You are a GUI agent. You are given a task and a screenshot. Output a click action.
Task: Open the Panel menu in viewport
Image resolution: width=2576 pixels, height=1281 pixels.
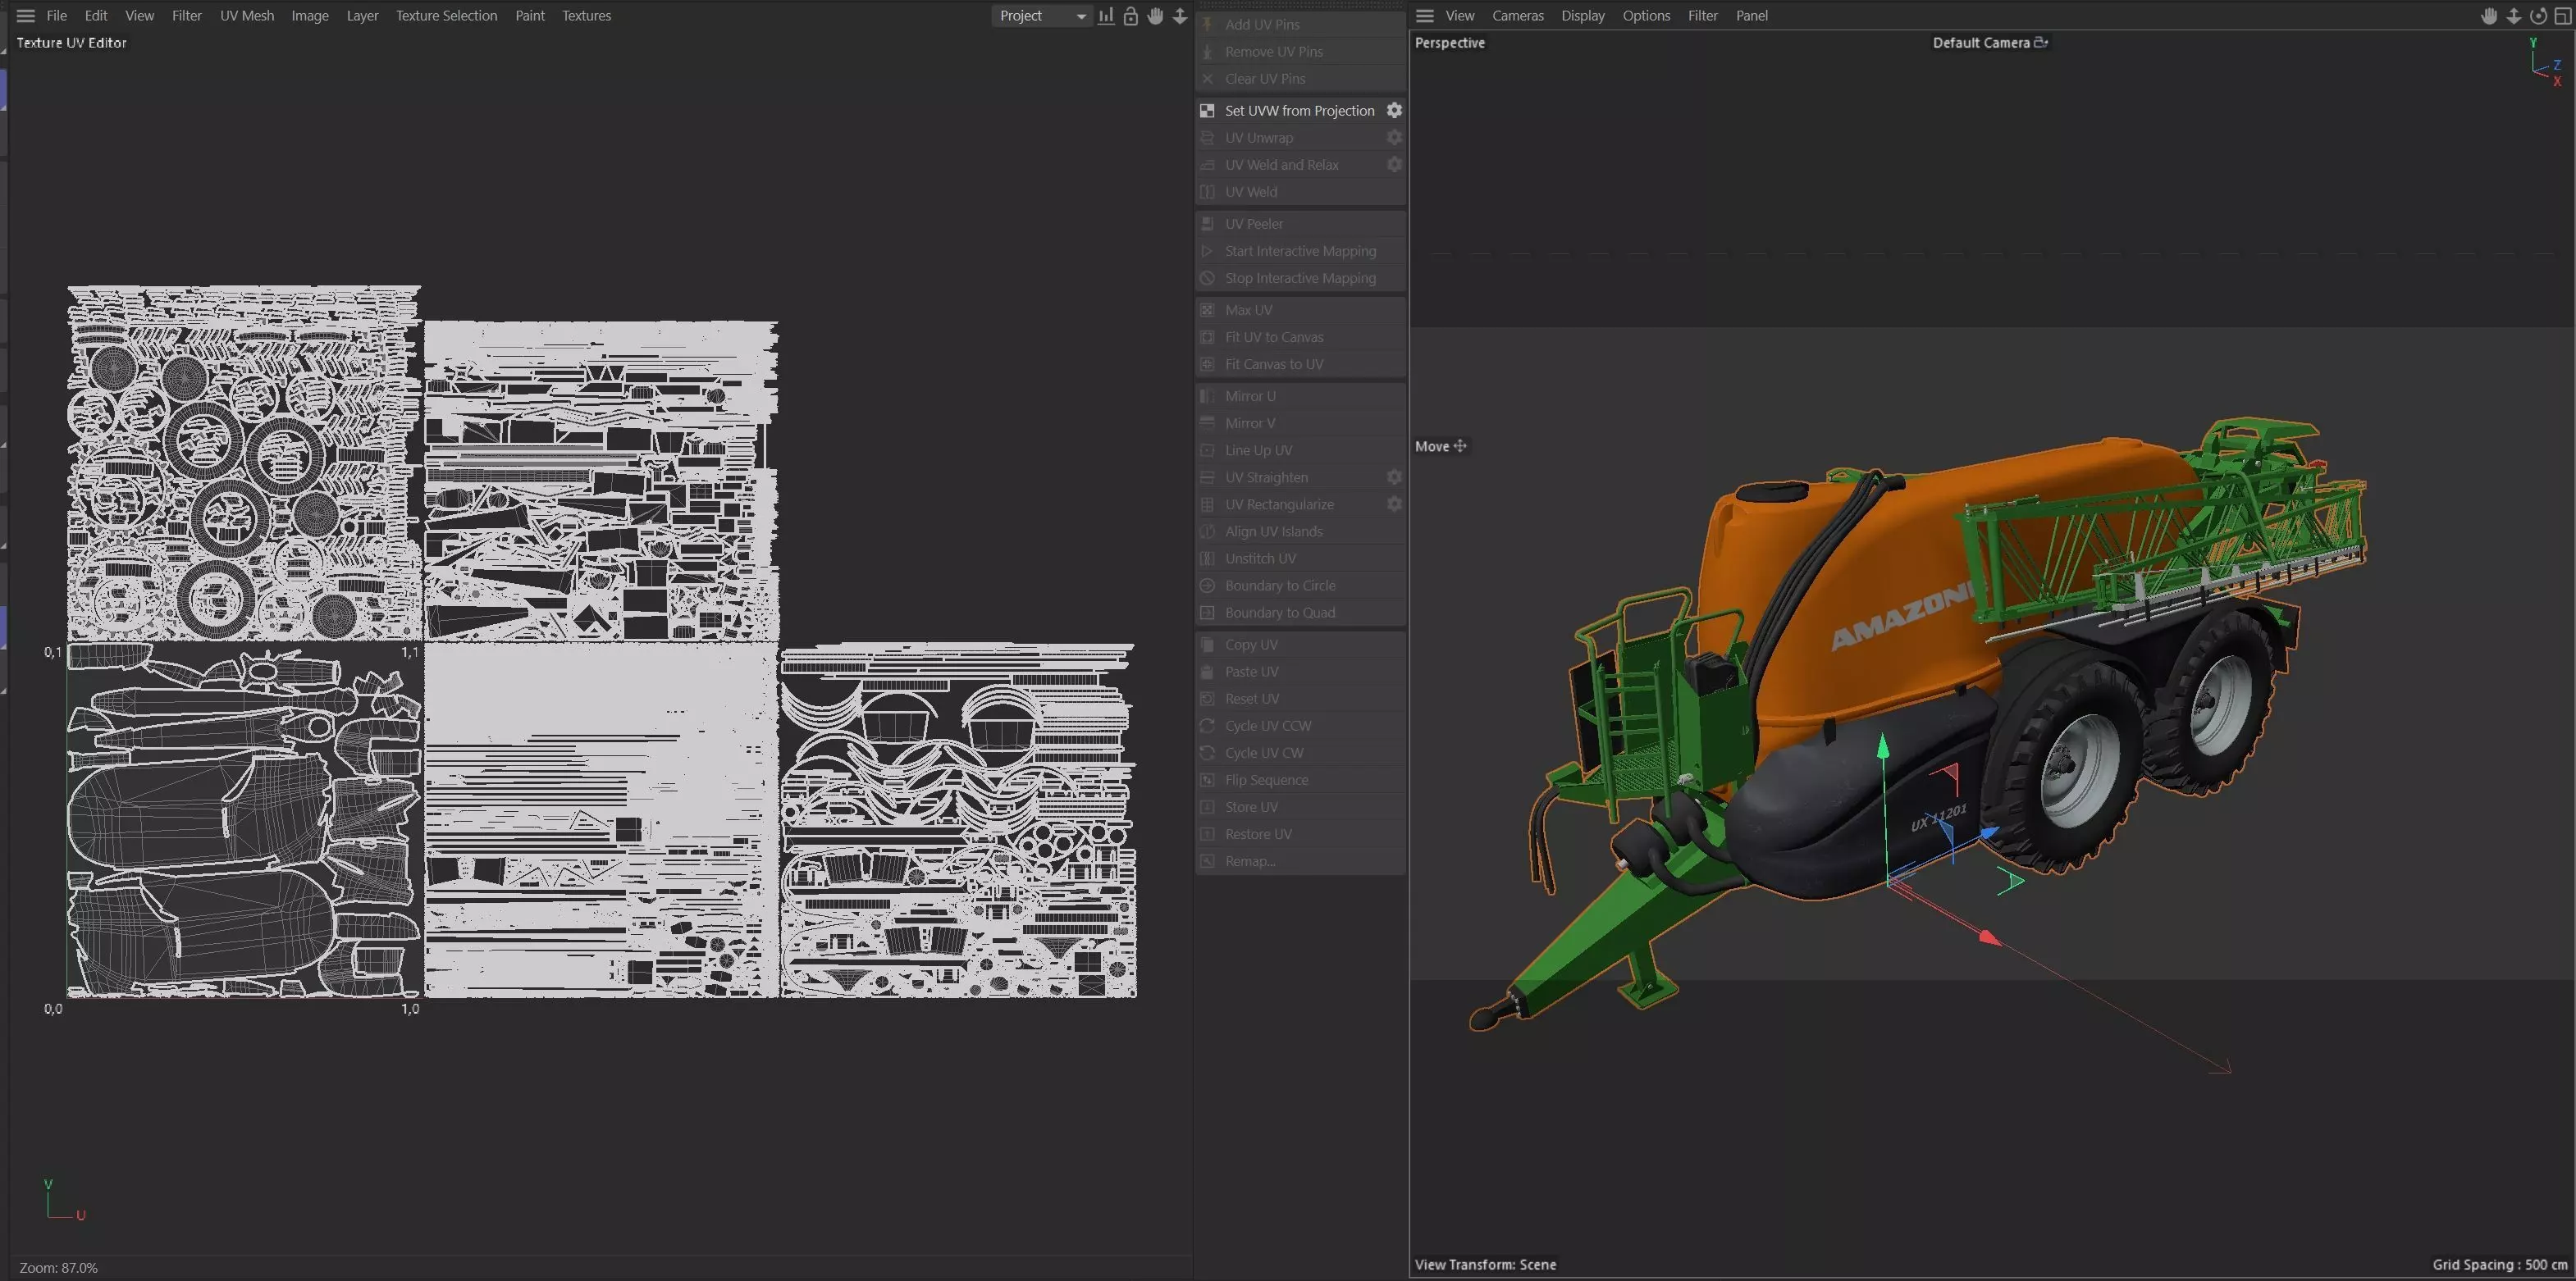click(1752, 16)
